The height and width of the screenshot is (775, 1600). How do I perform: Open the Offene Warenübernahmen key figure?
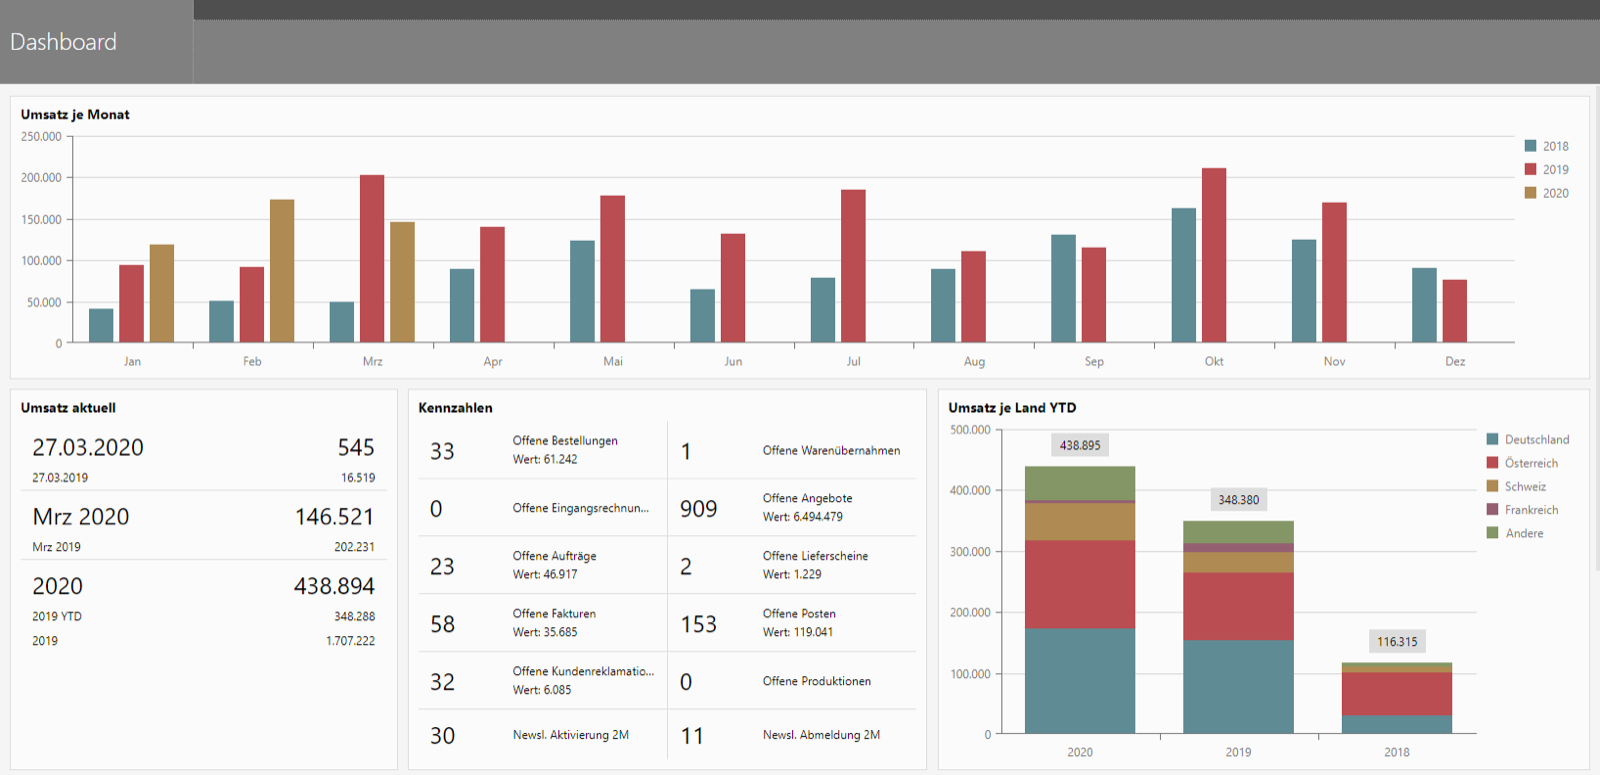[x=793, y=450]
